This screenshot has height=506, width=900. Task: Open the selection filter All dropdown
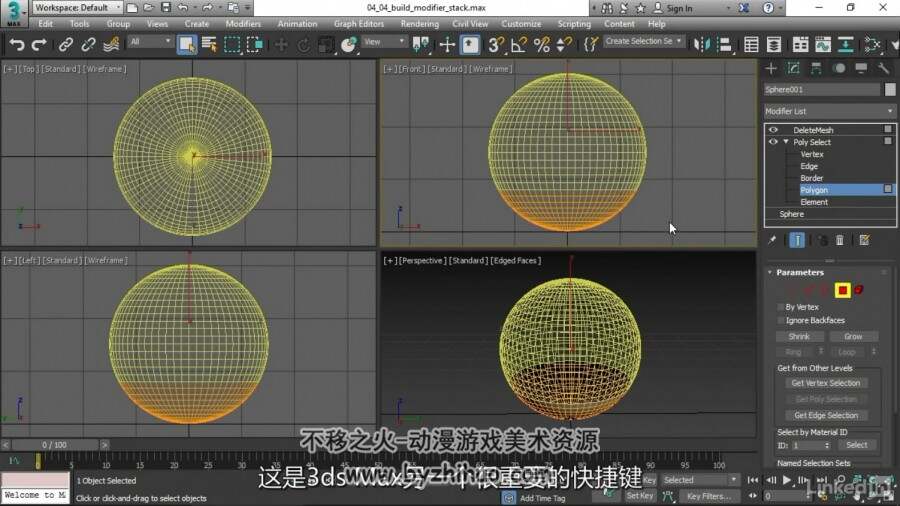tap(150, 42)
